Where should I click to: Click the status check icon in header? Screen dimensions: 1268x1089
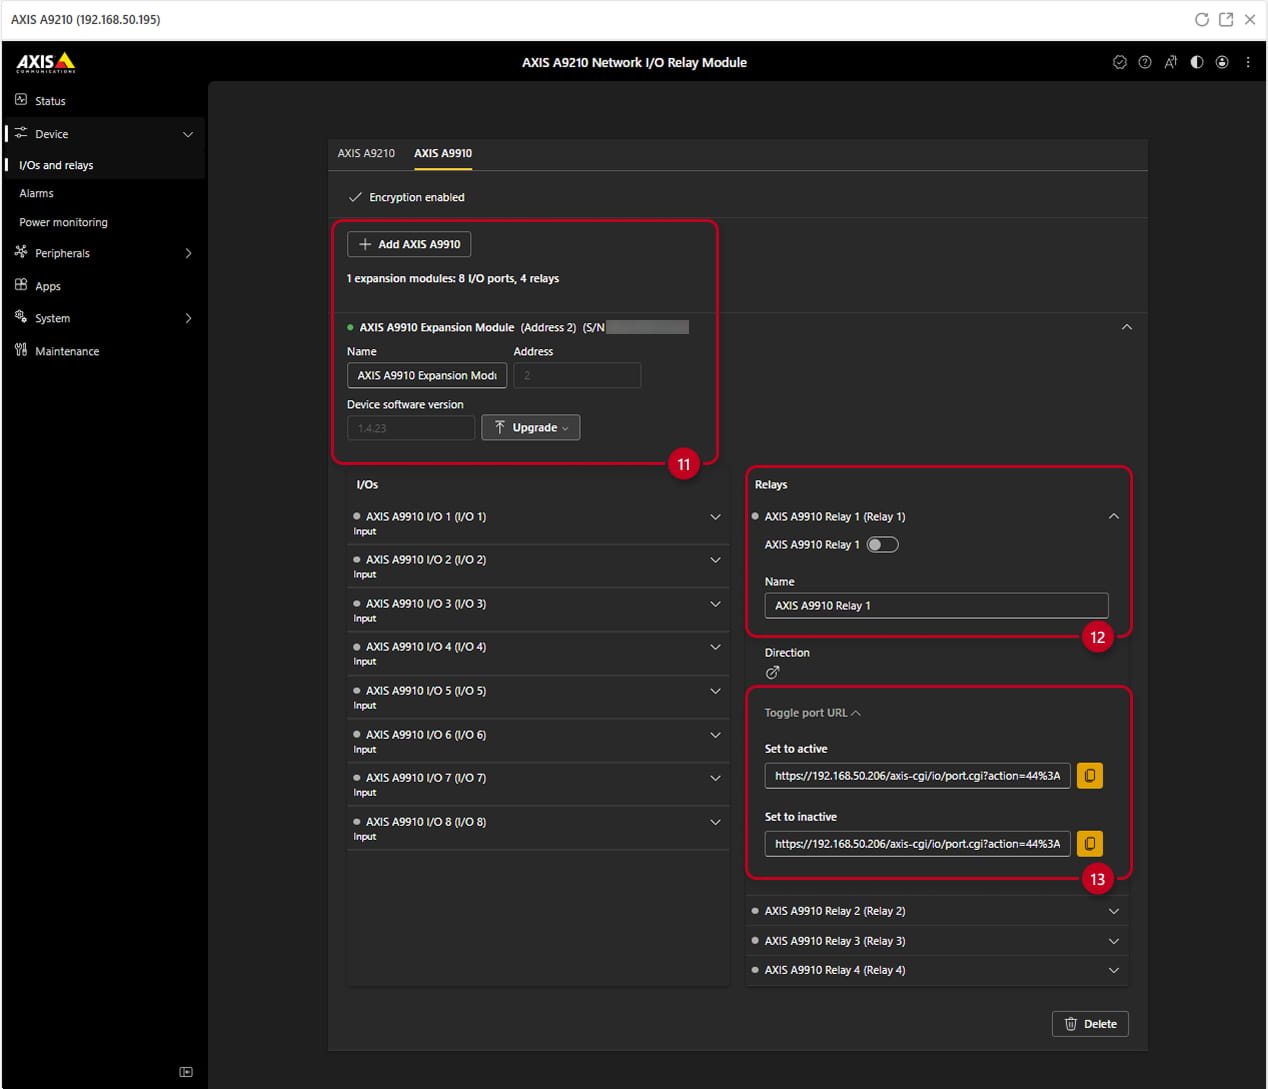tap(1120, 62)
